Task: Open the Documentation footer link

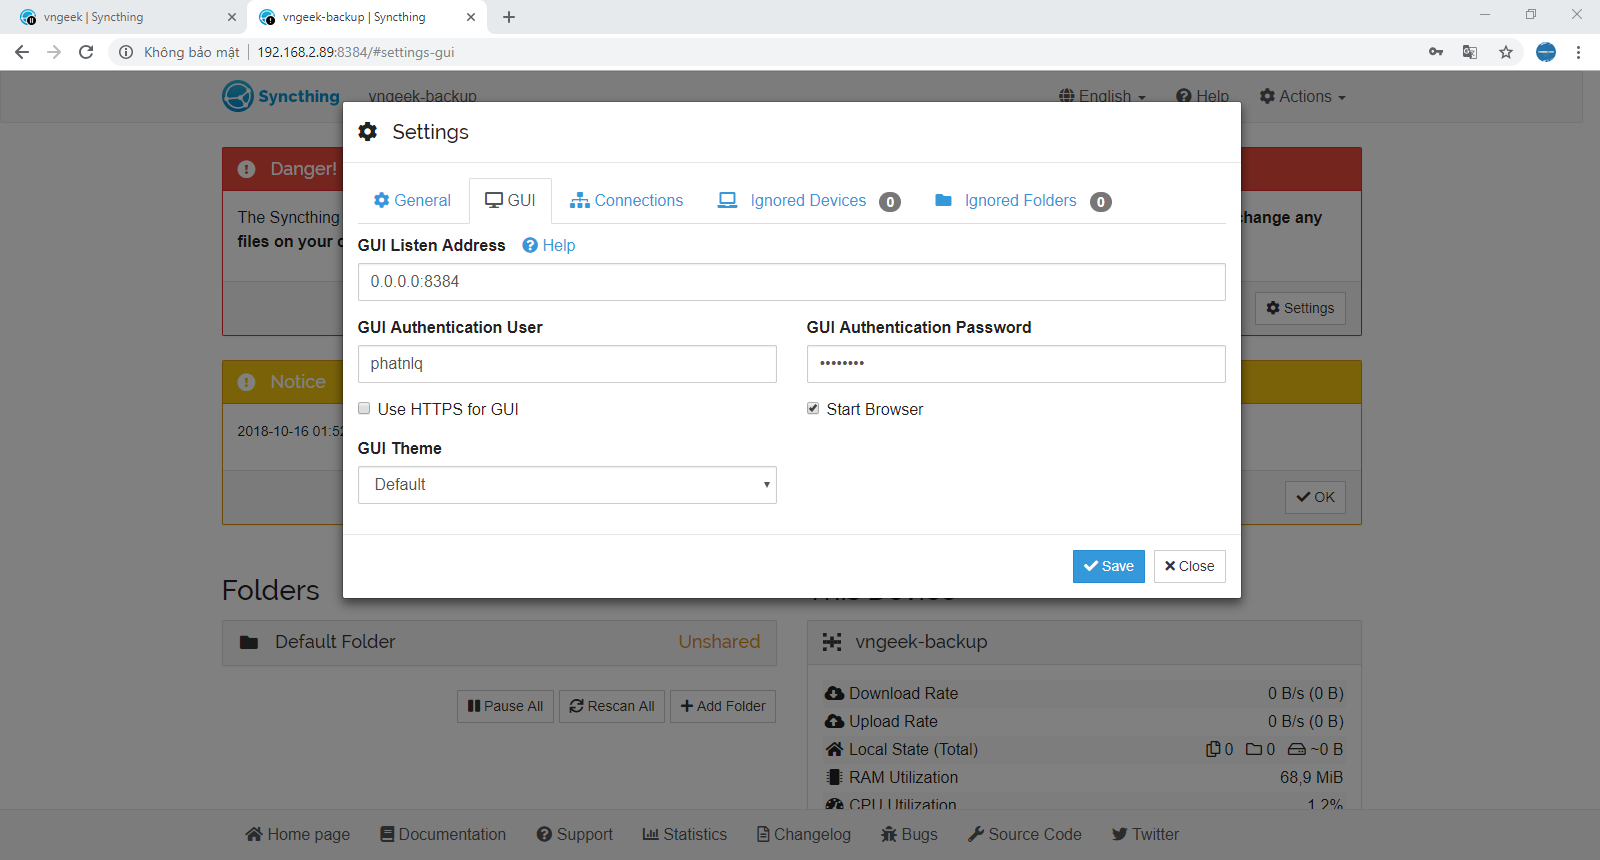Action: (443, 834)
